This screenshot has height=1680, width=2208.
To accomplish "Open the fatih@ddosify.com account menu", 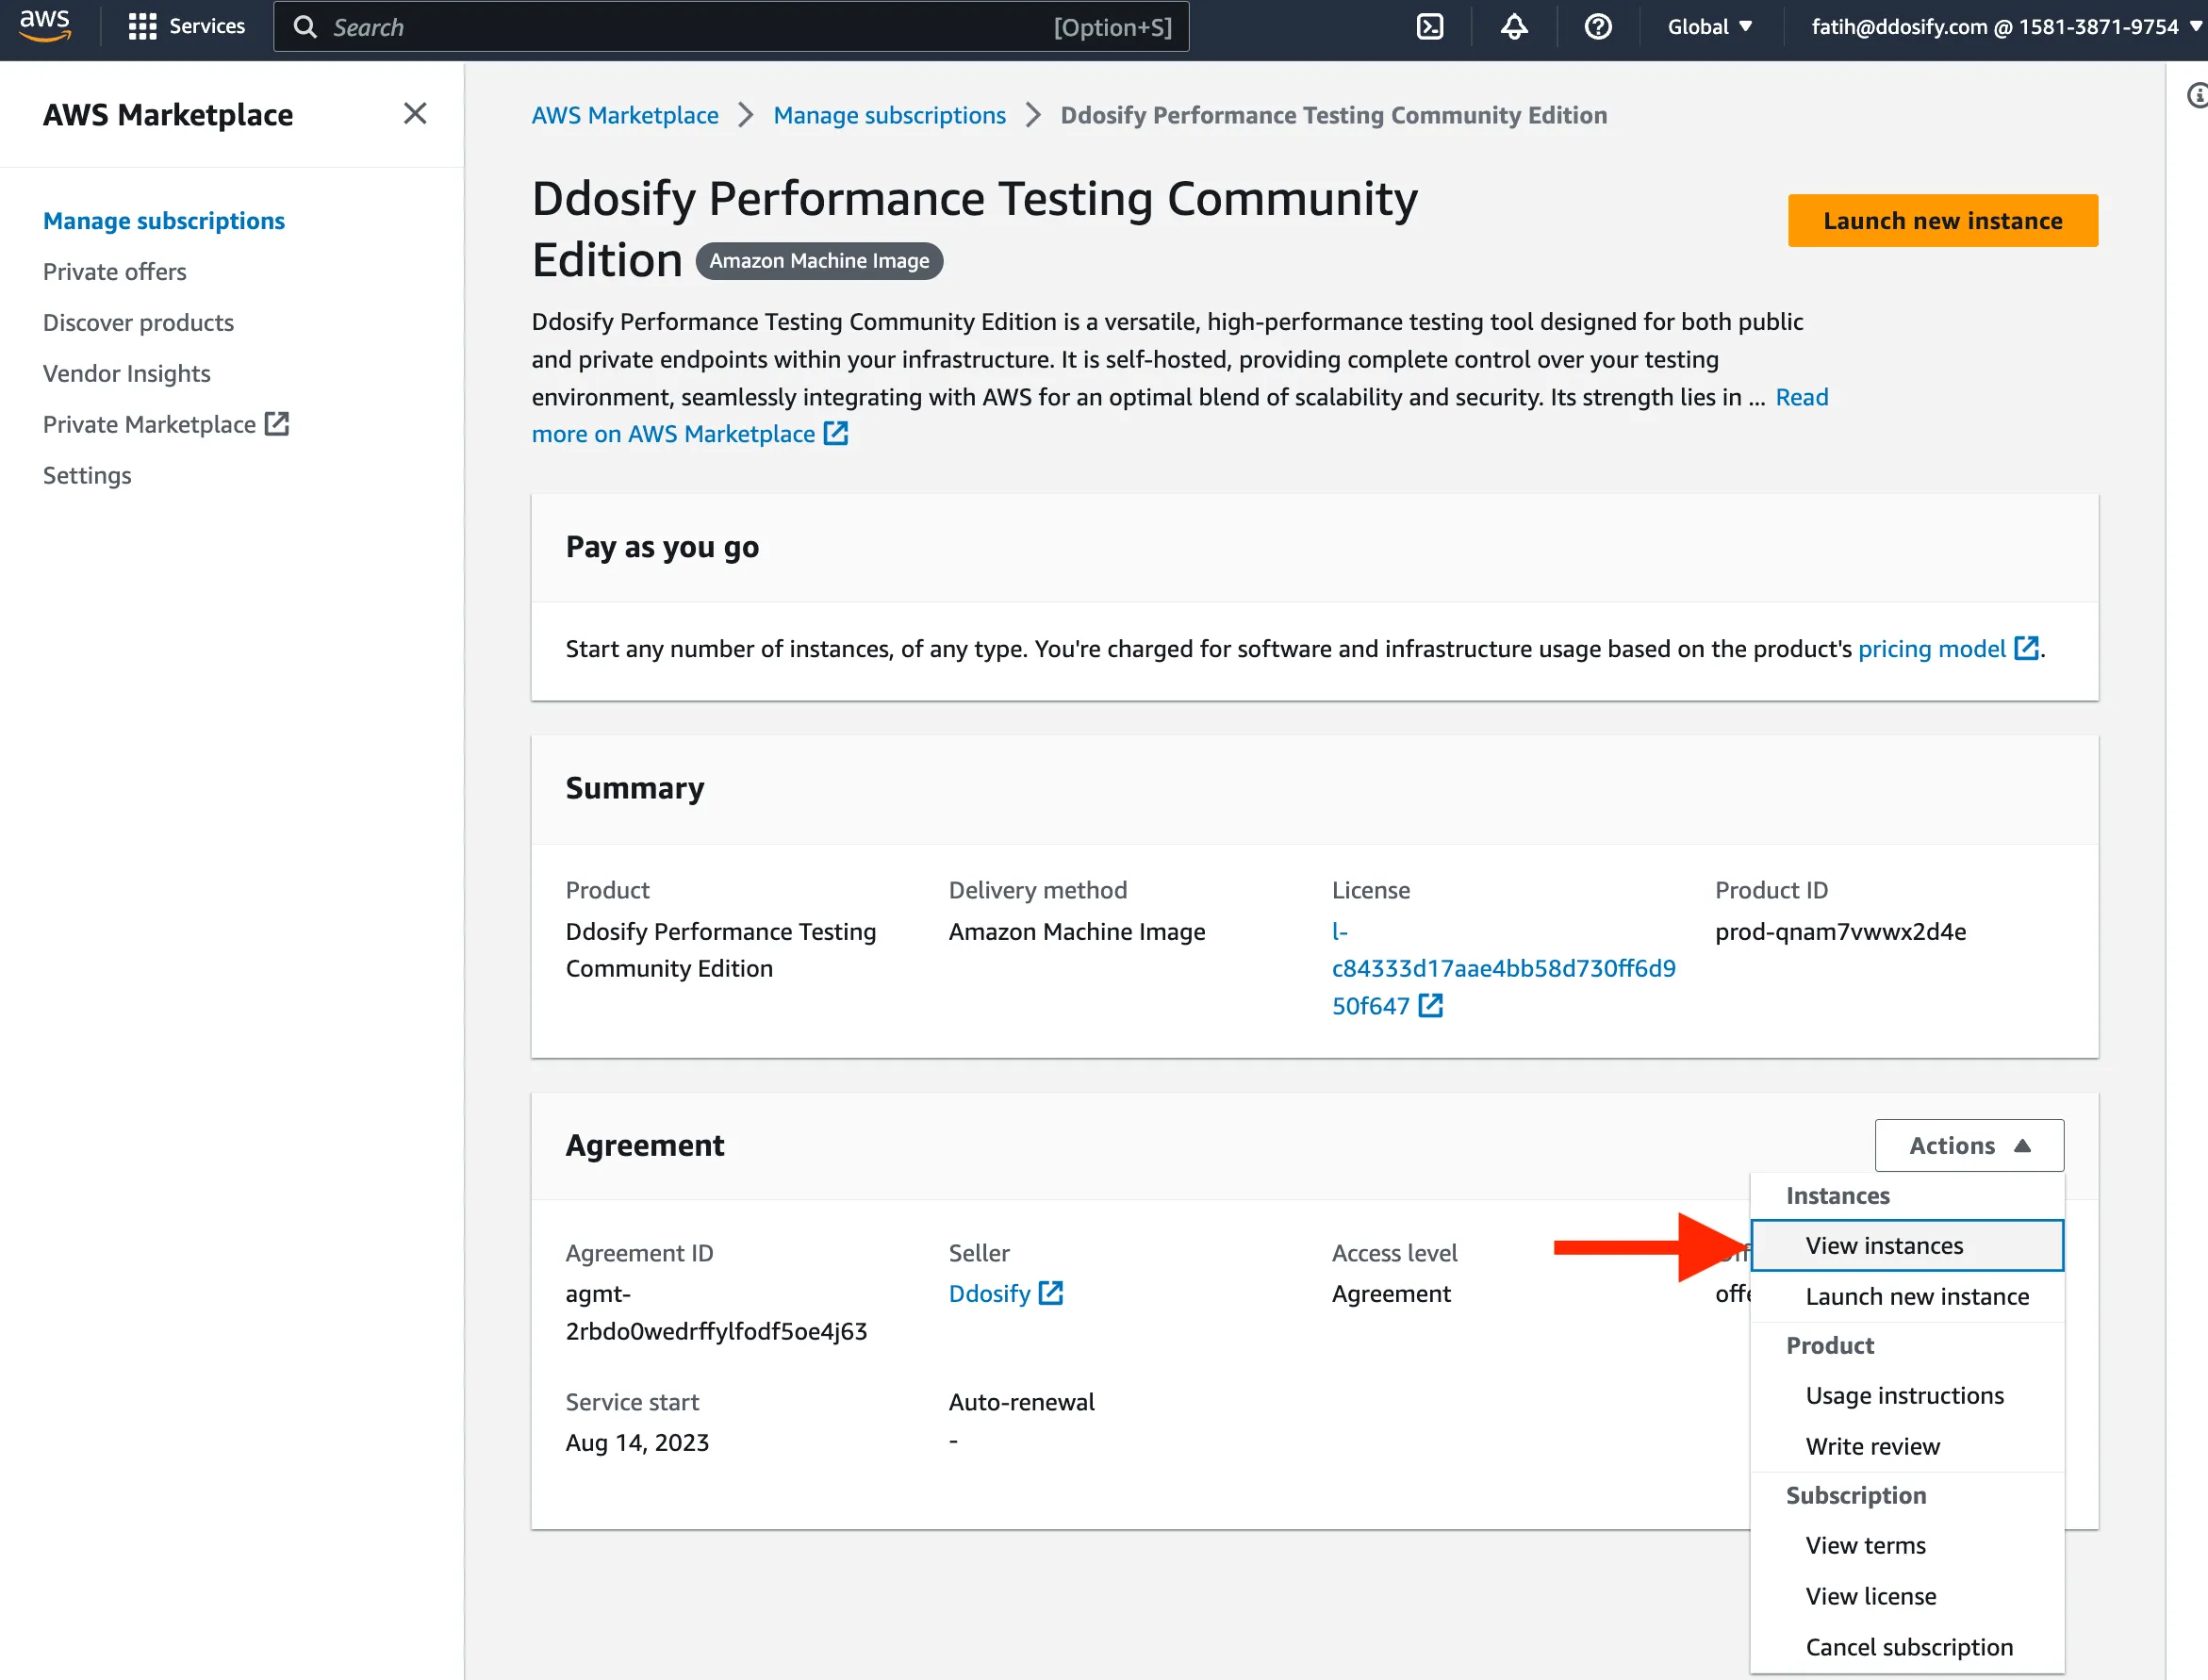I will click(2006, 27).
